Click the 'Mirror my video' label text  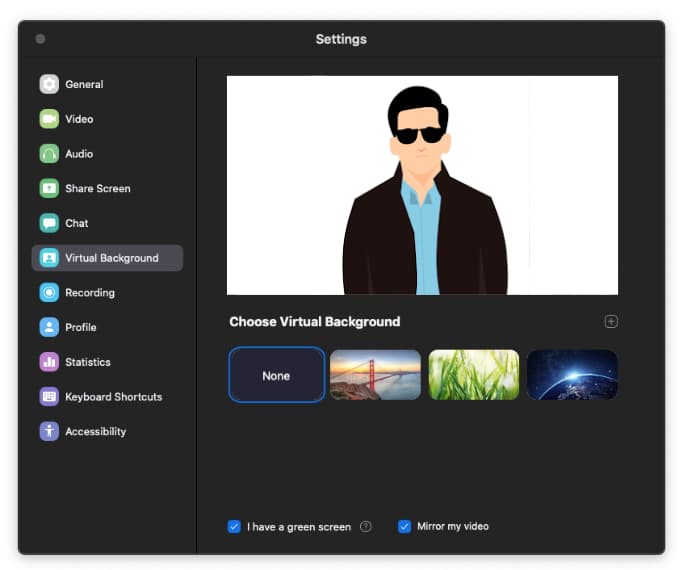453,526
